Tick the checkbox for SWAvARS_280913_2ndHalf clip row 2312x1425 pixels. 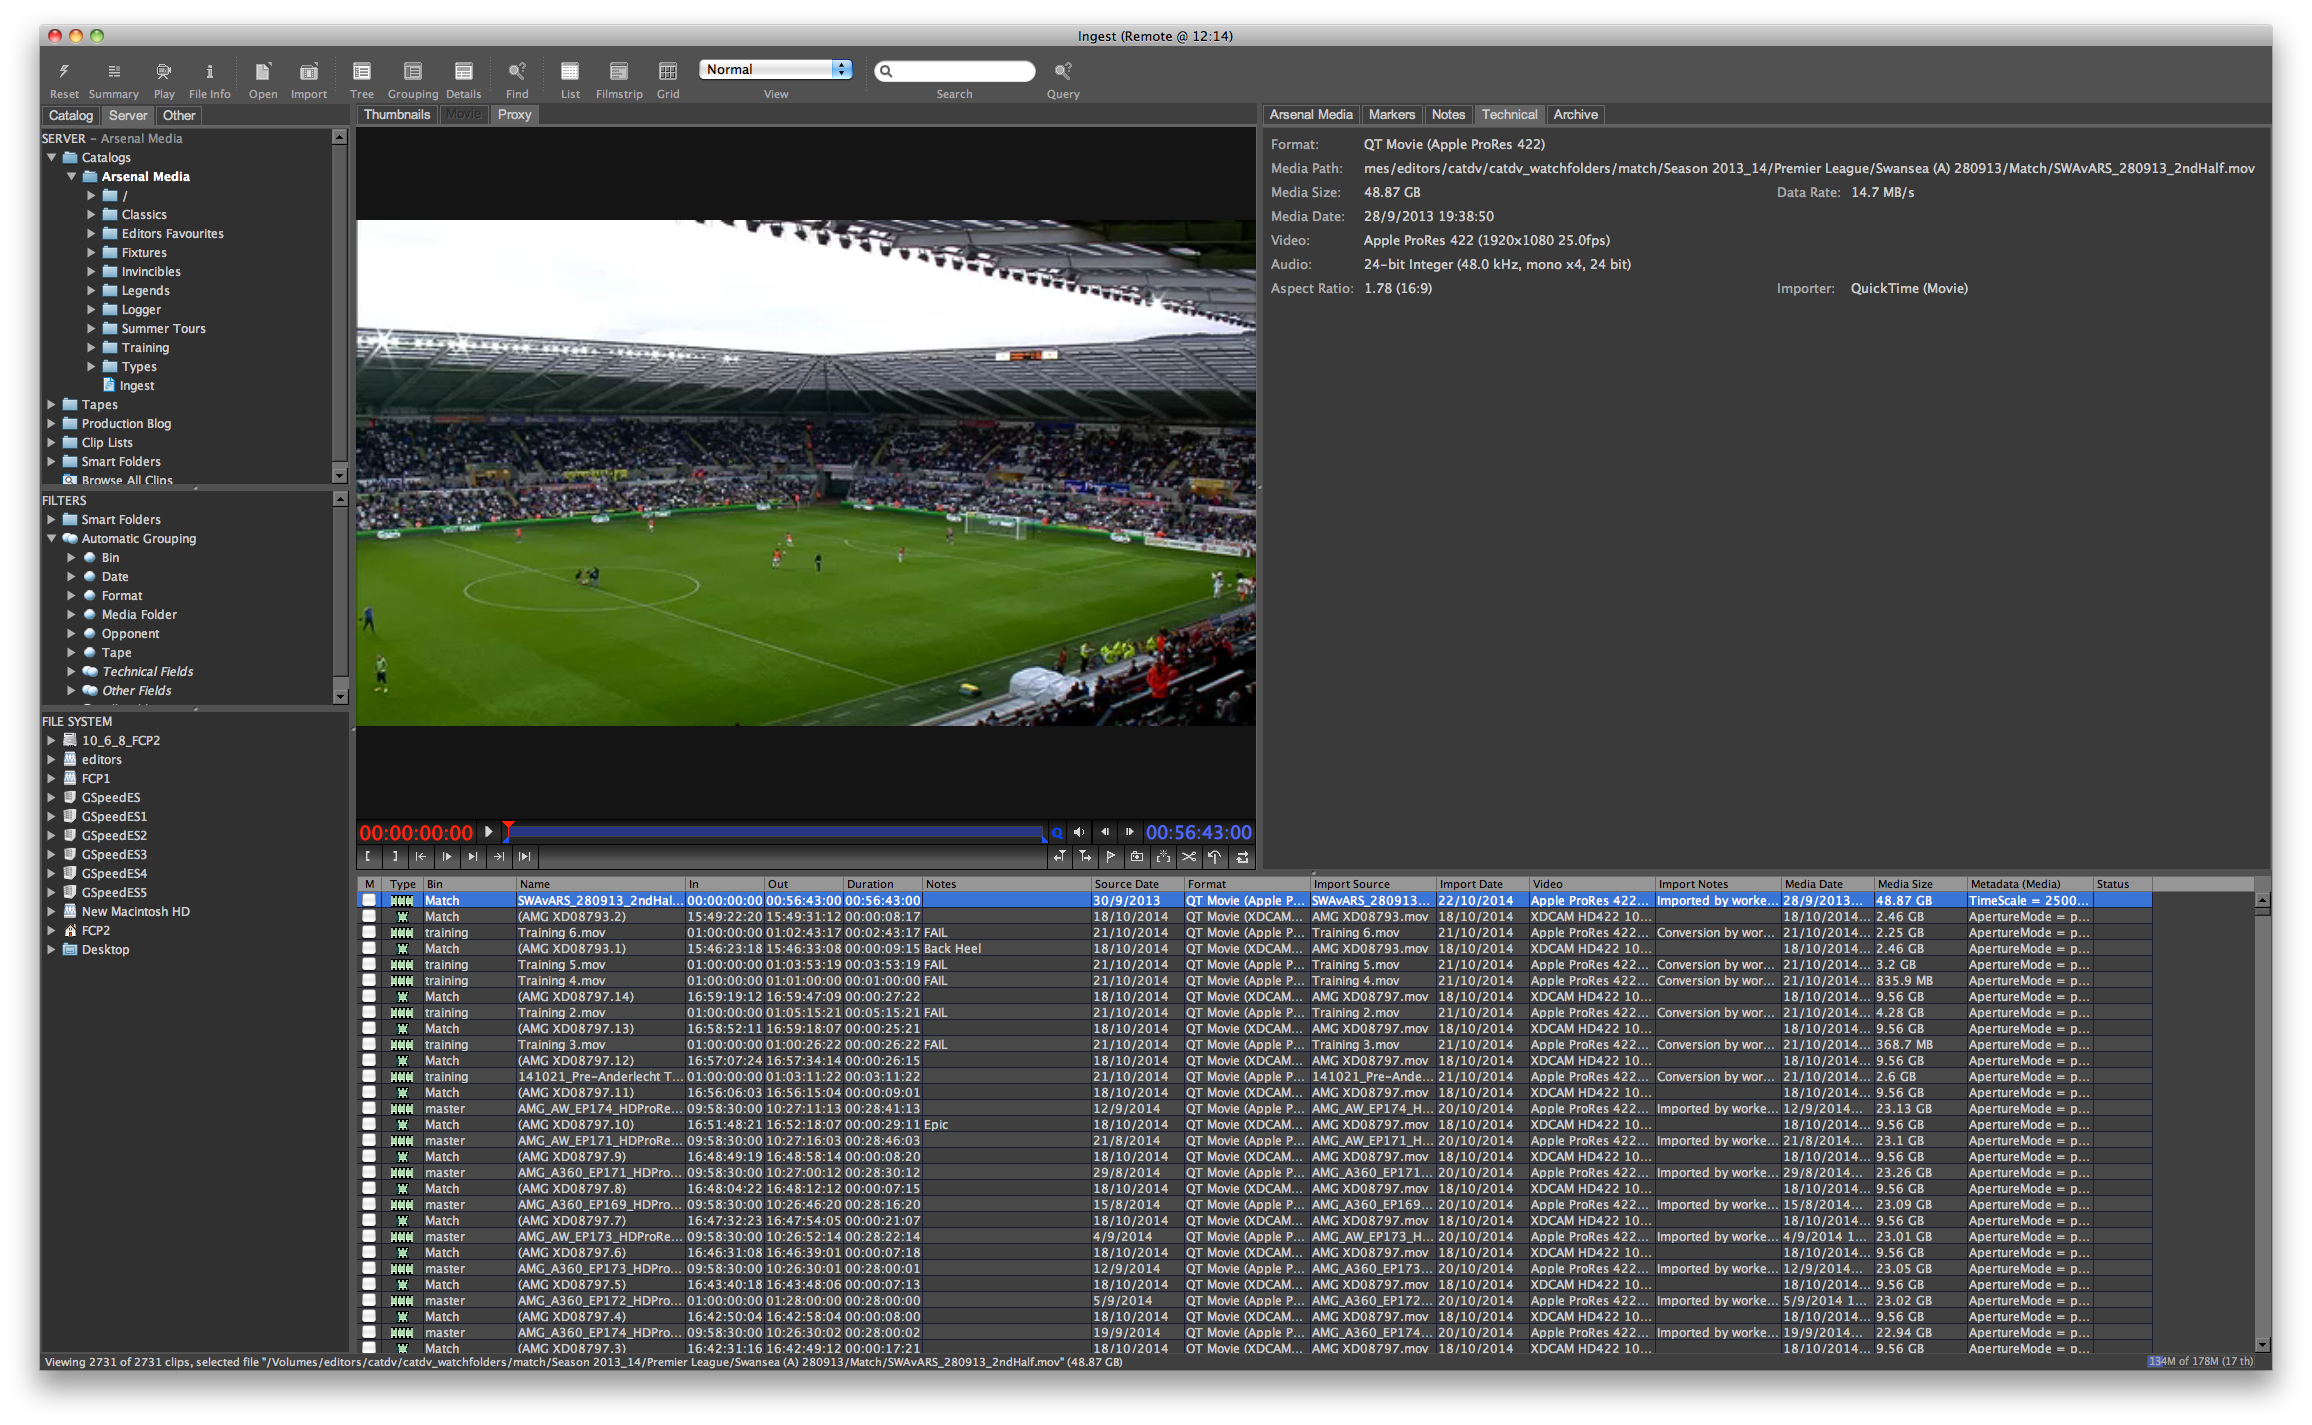pos(369,901)
